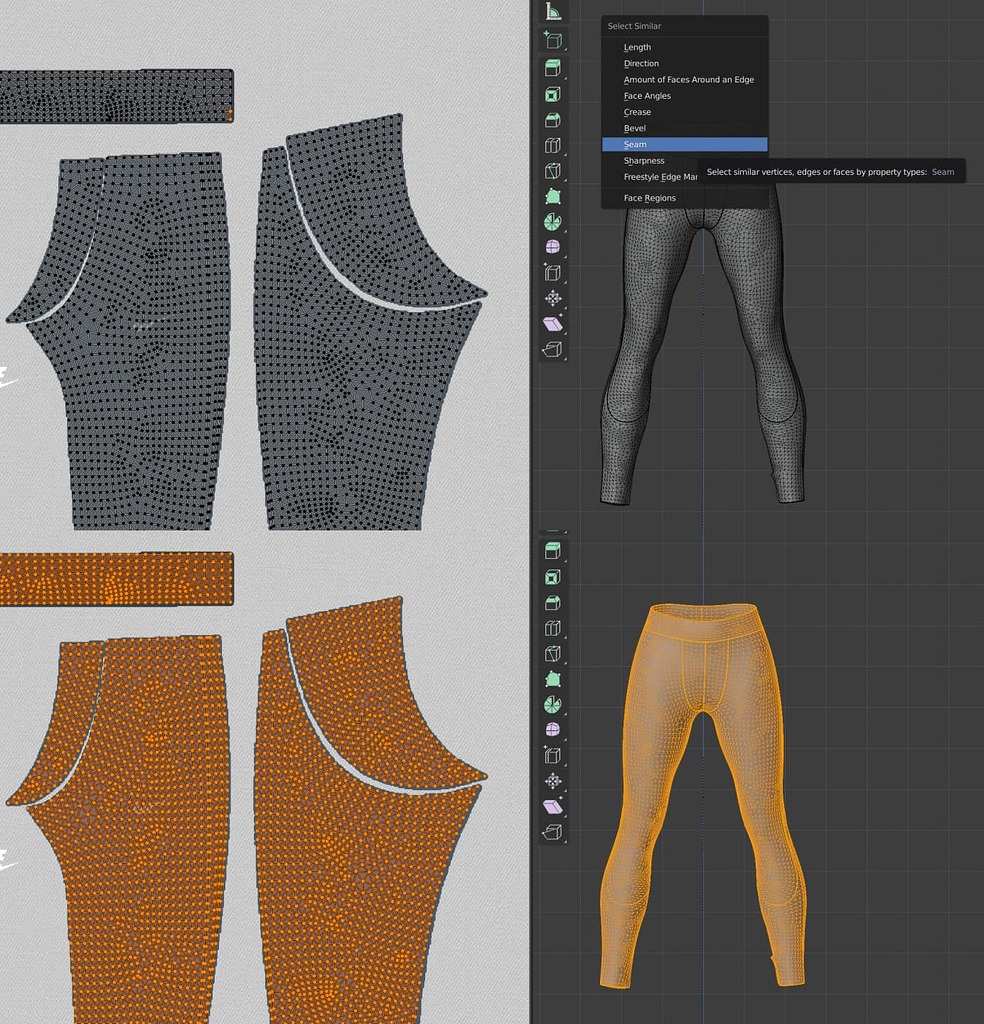Select Poly Build tool in the gray-mesh viewport
984x1024 pixels.
[x=553, y=197]
